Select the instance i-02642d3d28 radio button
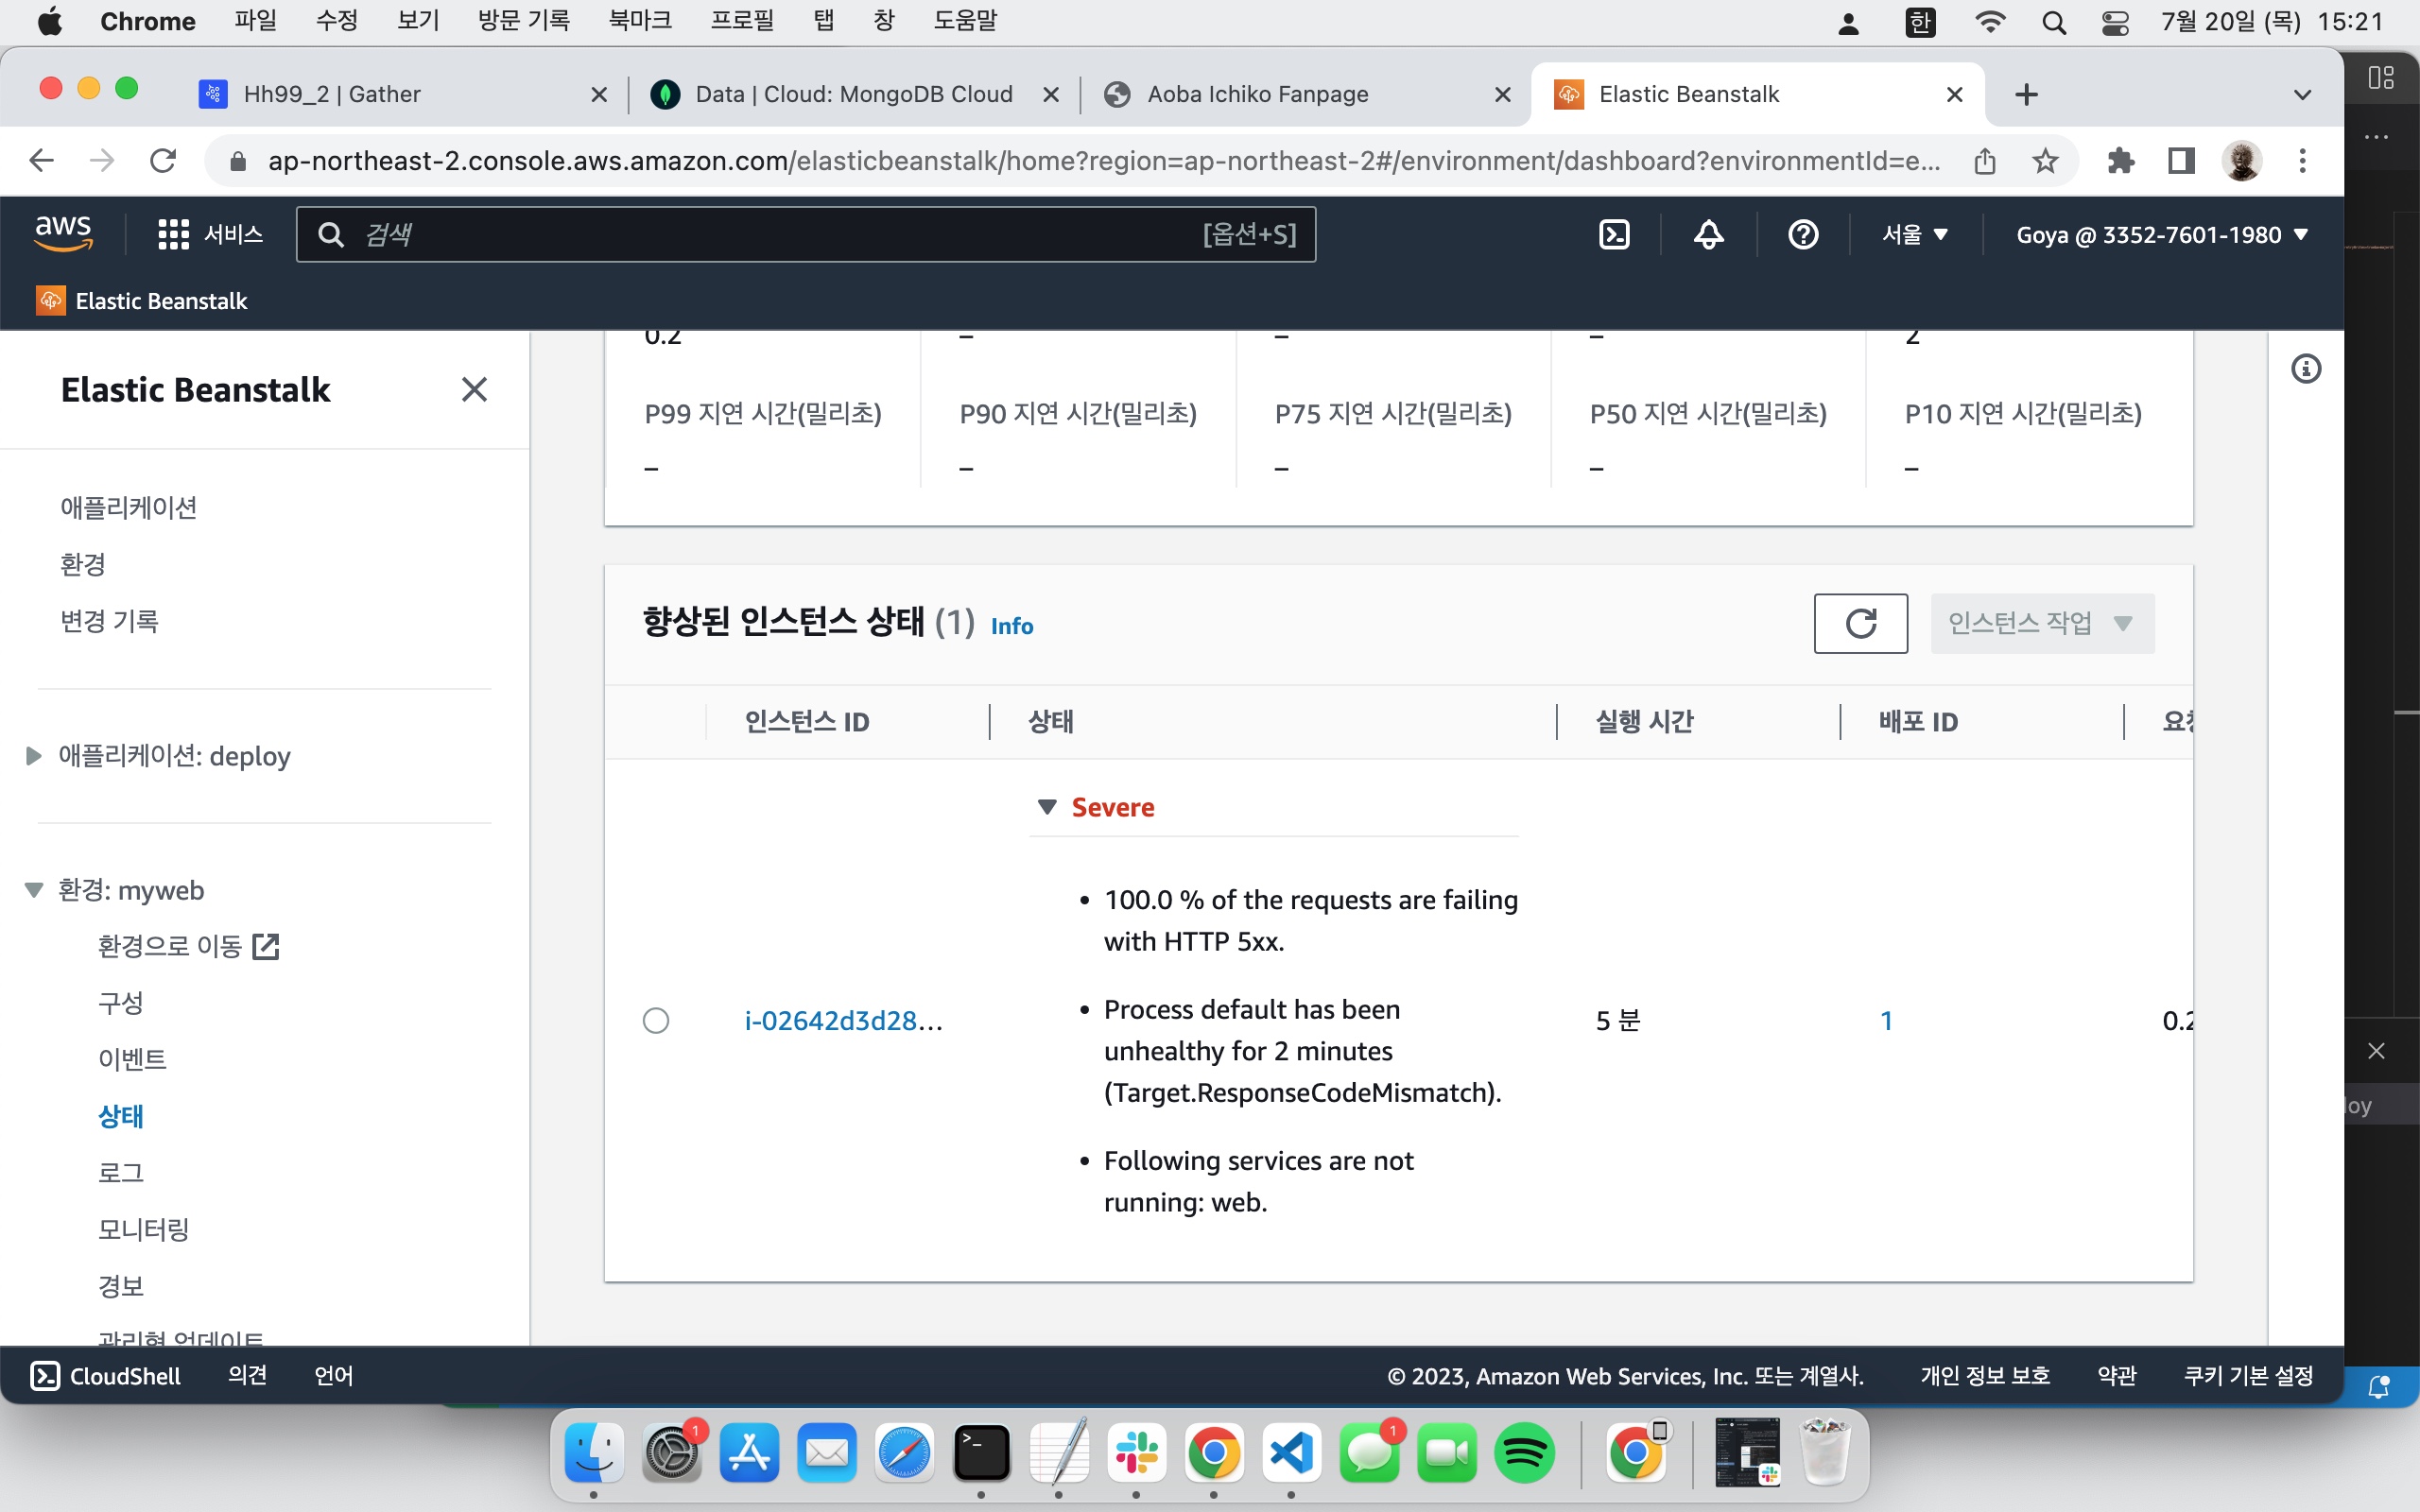Screen dimensions: 2420x1512 pyautogui.click(x=656, y=1020)
